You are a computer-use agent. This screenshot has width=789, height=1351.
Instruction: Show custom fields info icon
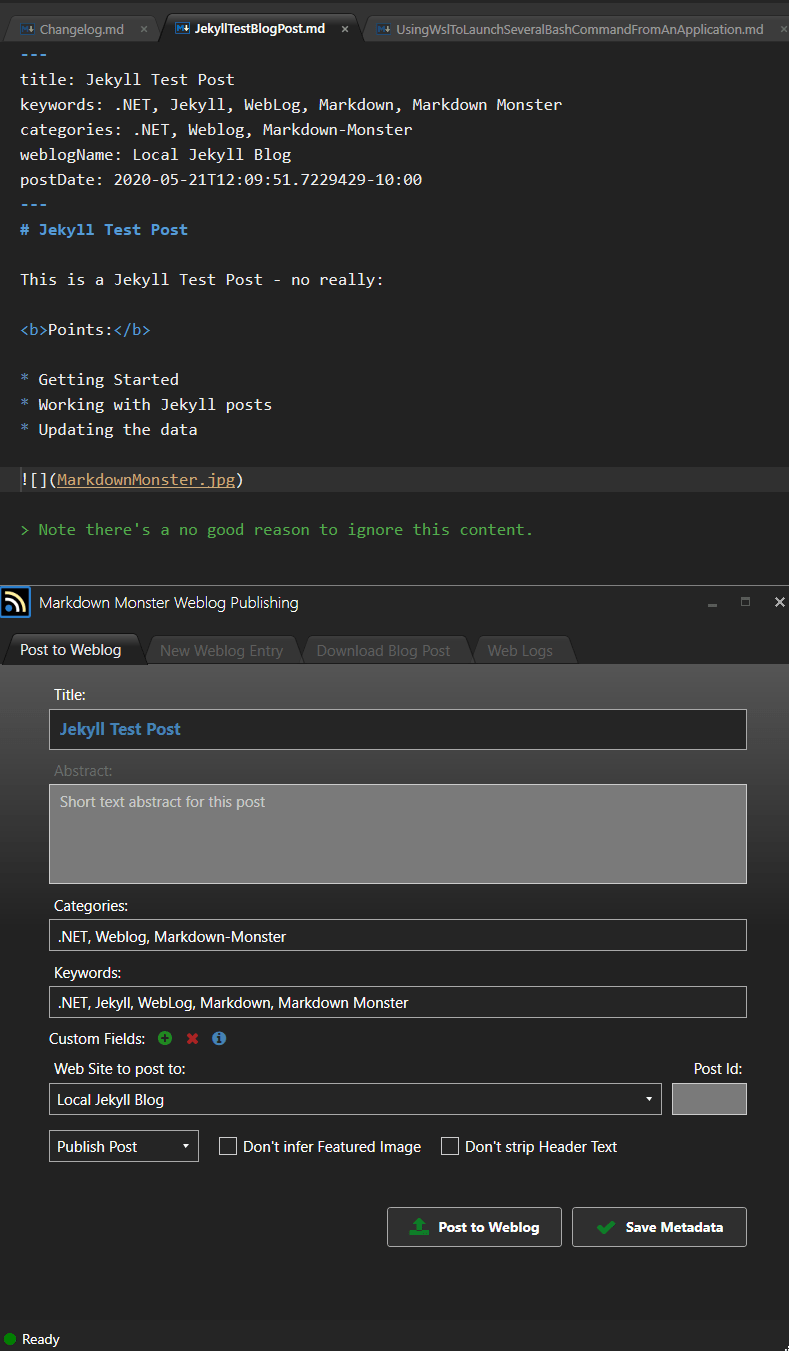(219, 1038)
